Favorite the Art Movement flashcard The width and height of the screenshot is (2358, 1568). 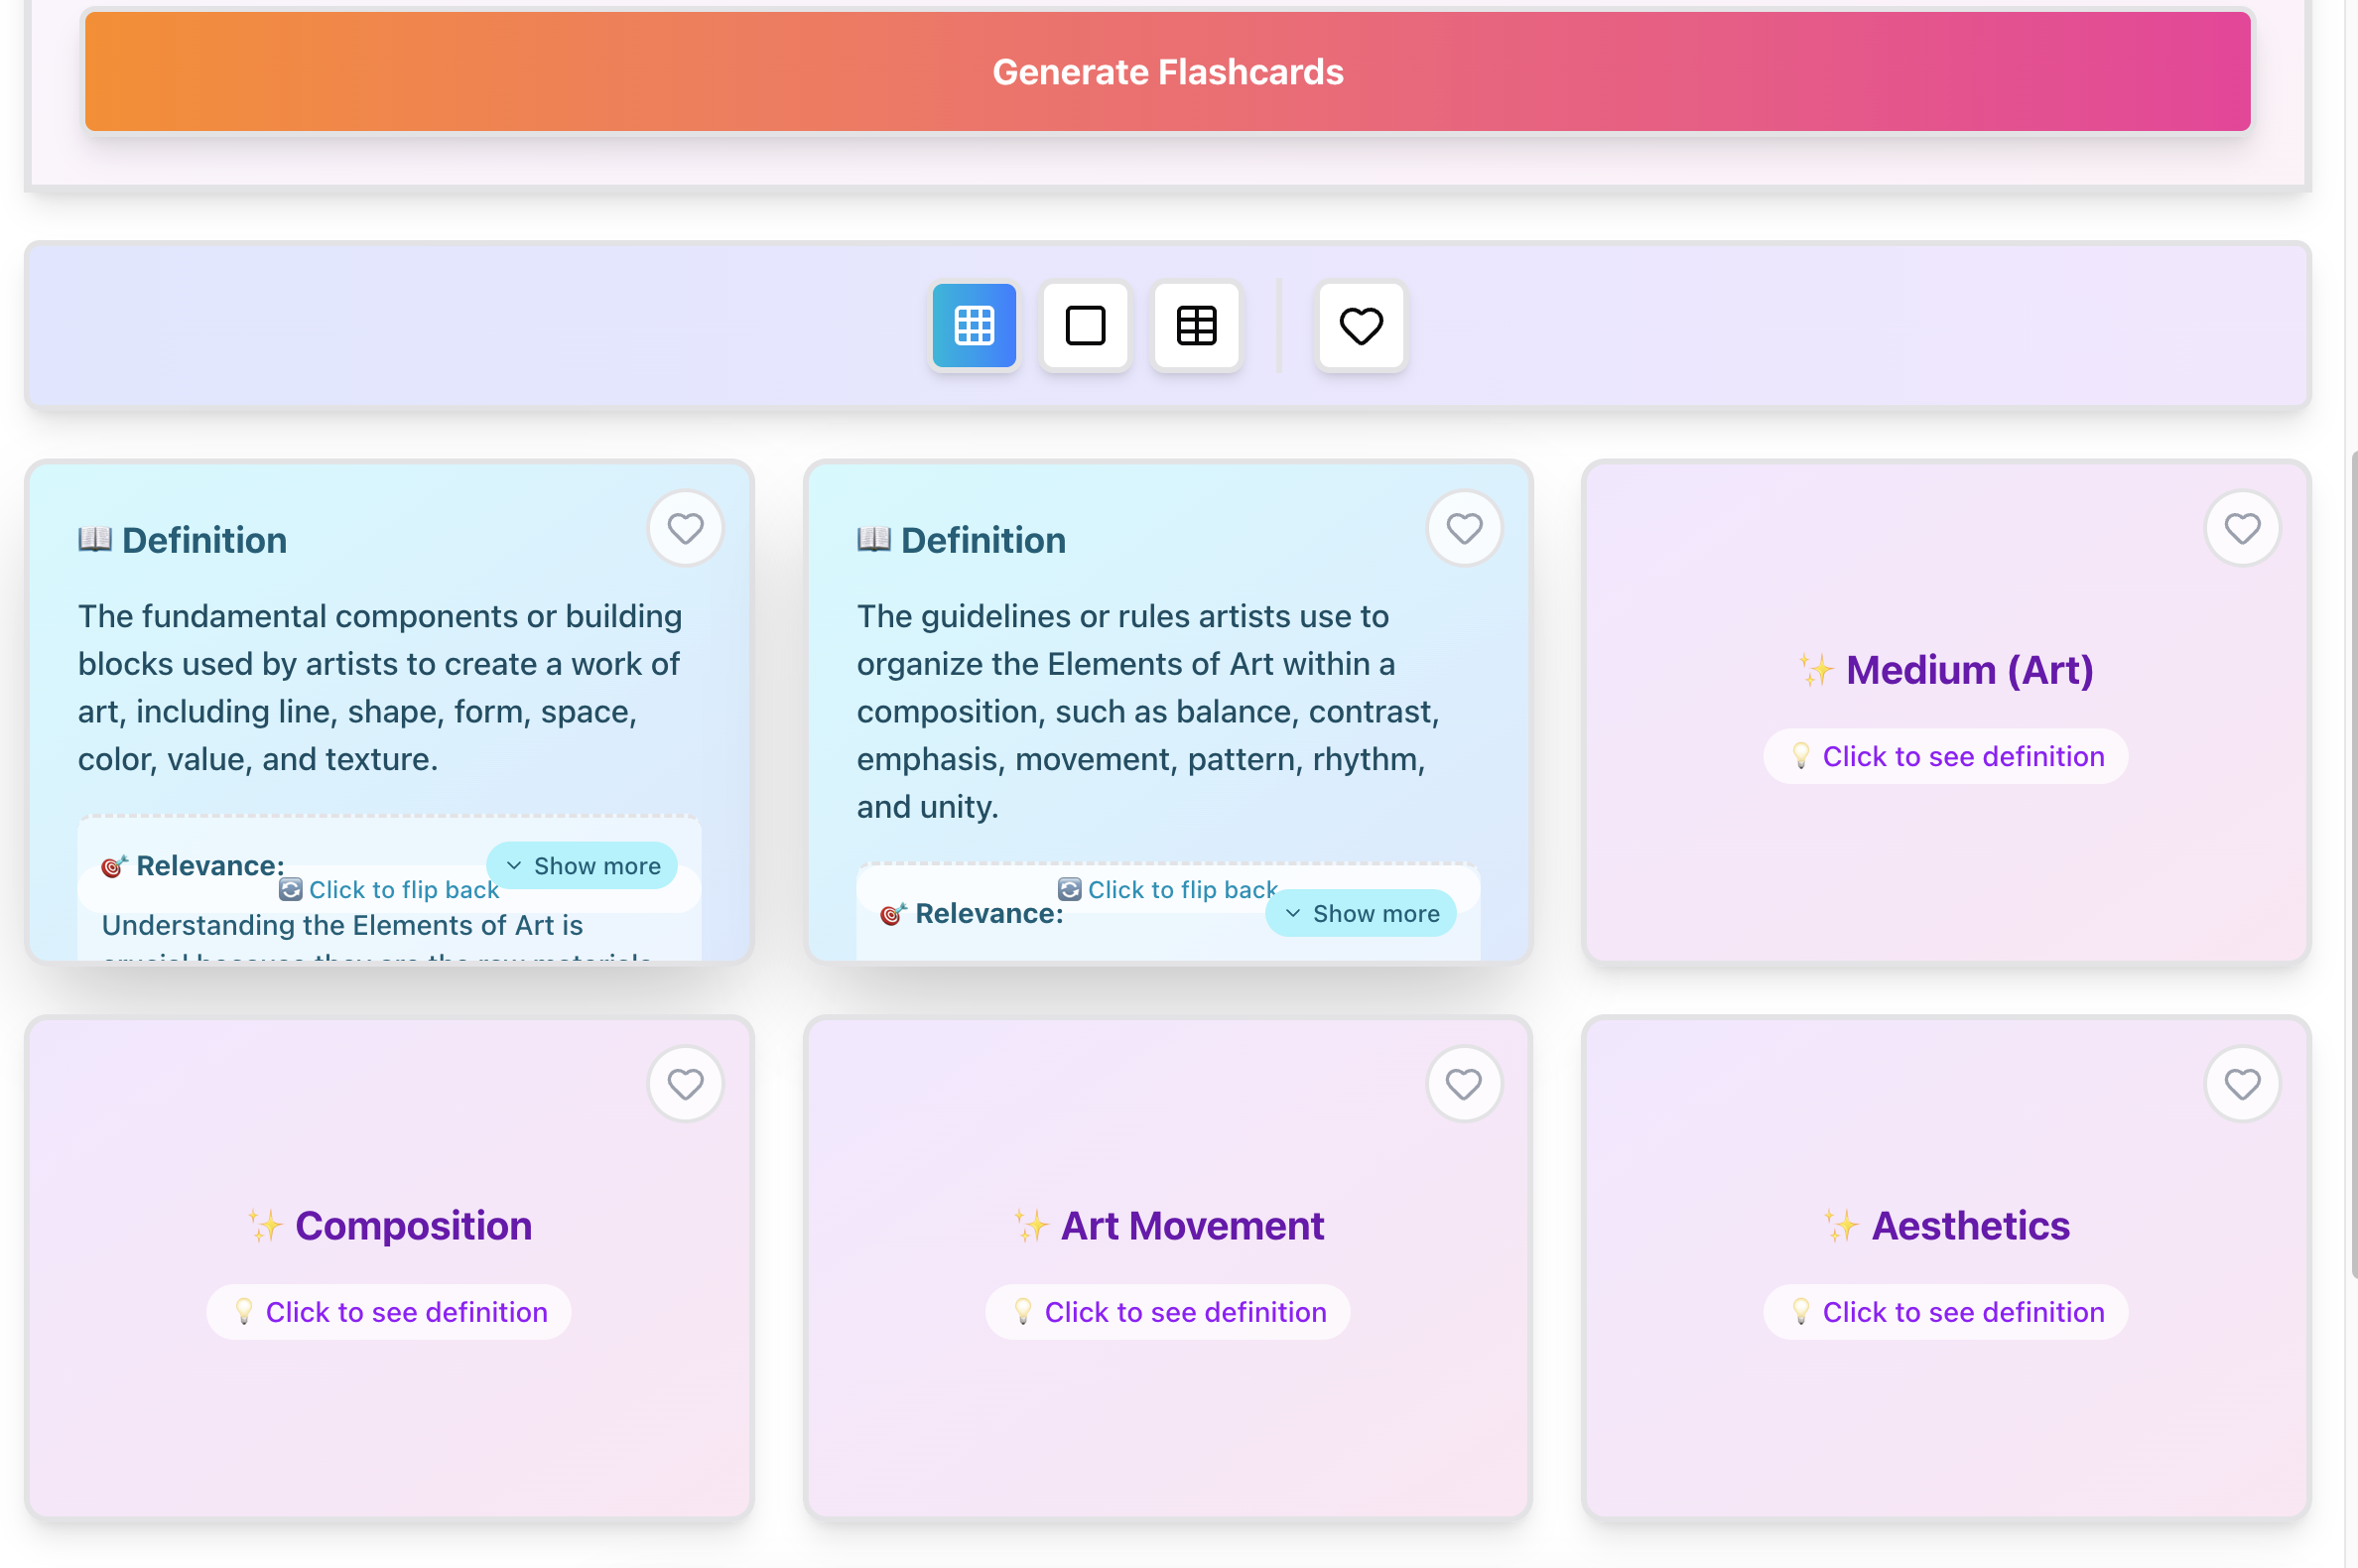click(x=1463, y=1084)
